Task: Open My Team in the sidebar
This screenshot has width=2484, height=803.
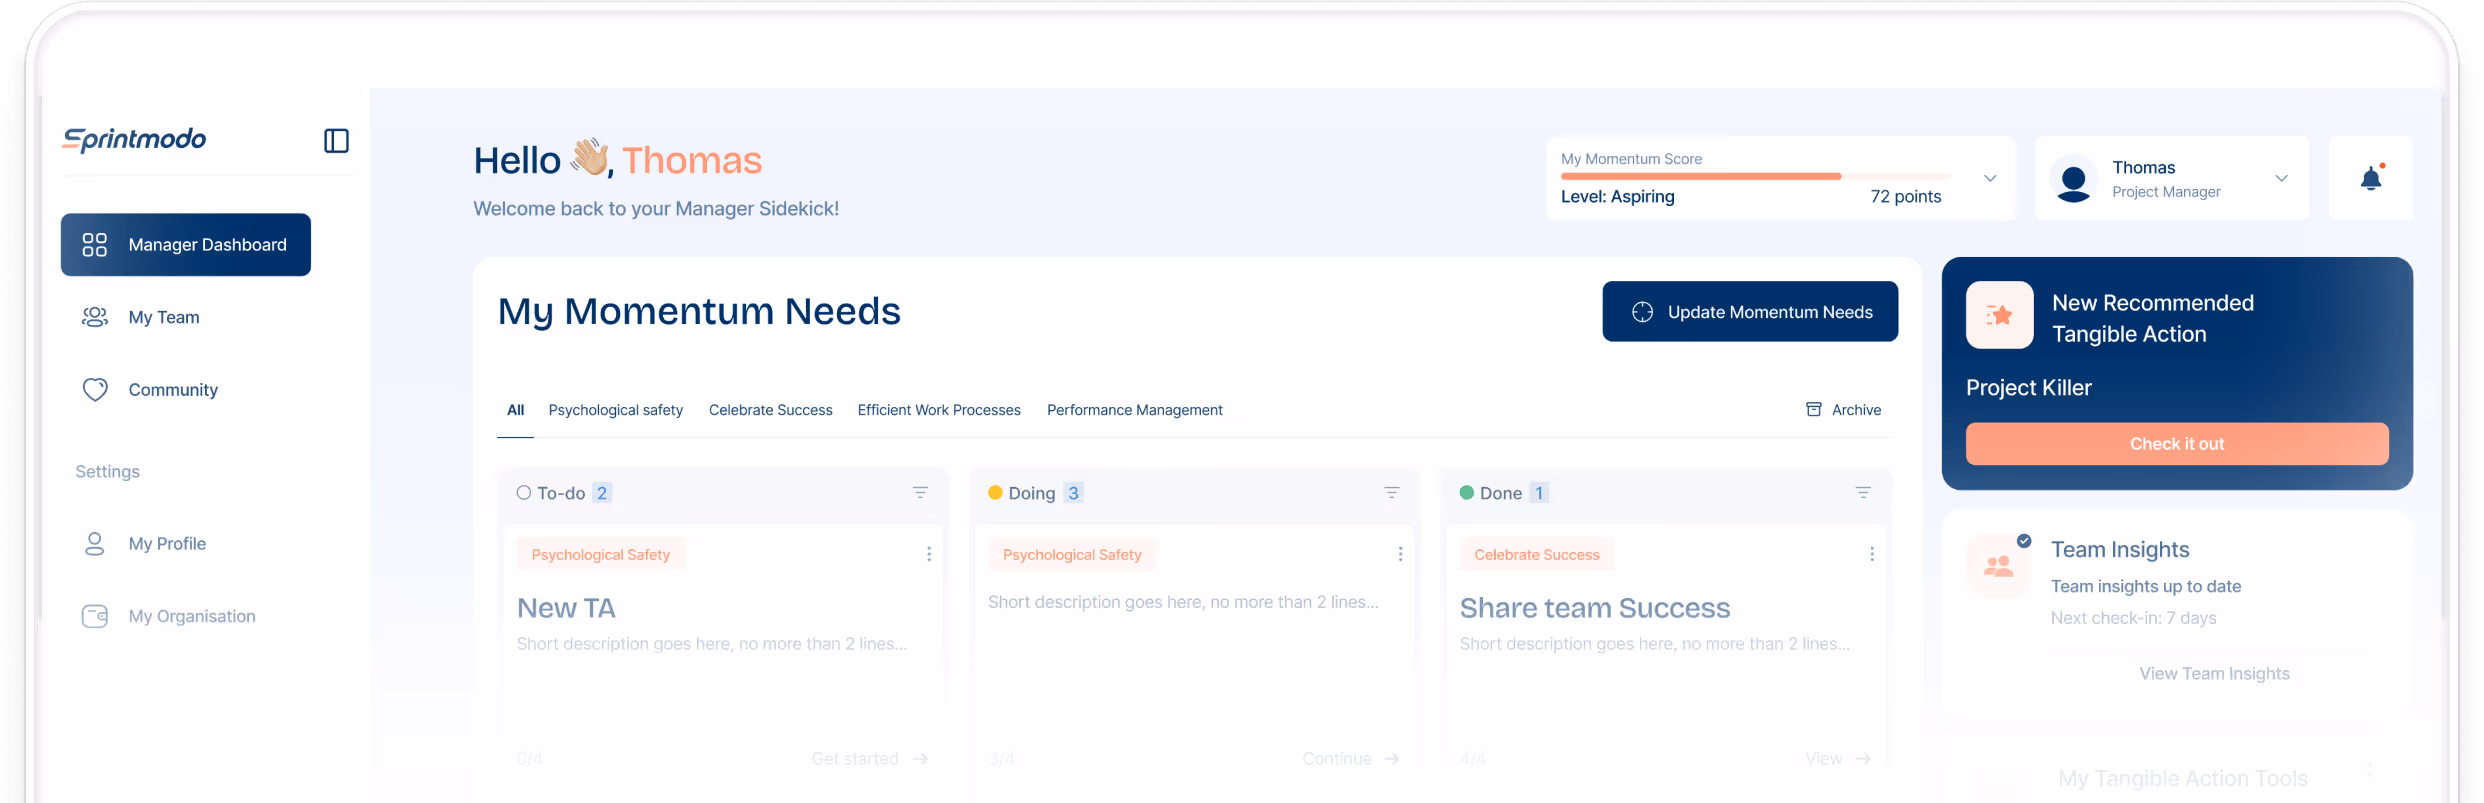Action: pyautogui.click(x=164, y=317)
